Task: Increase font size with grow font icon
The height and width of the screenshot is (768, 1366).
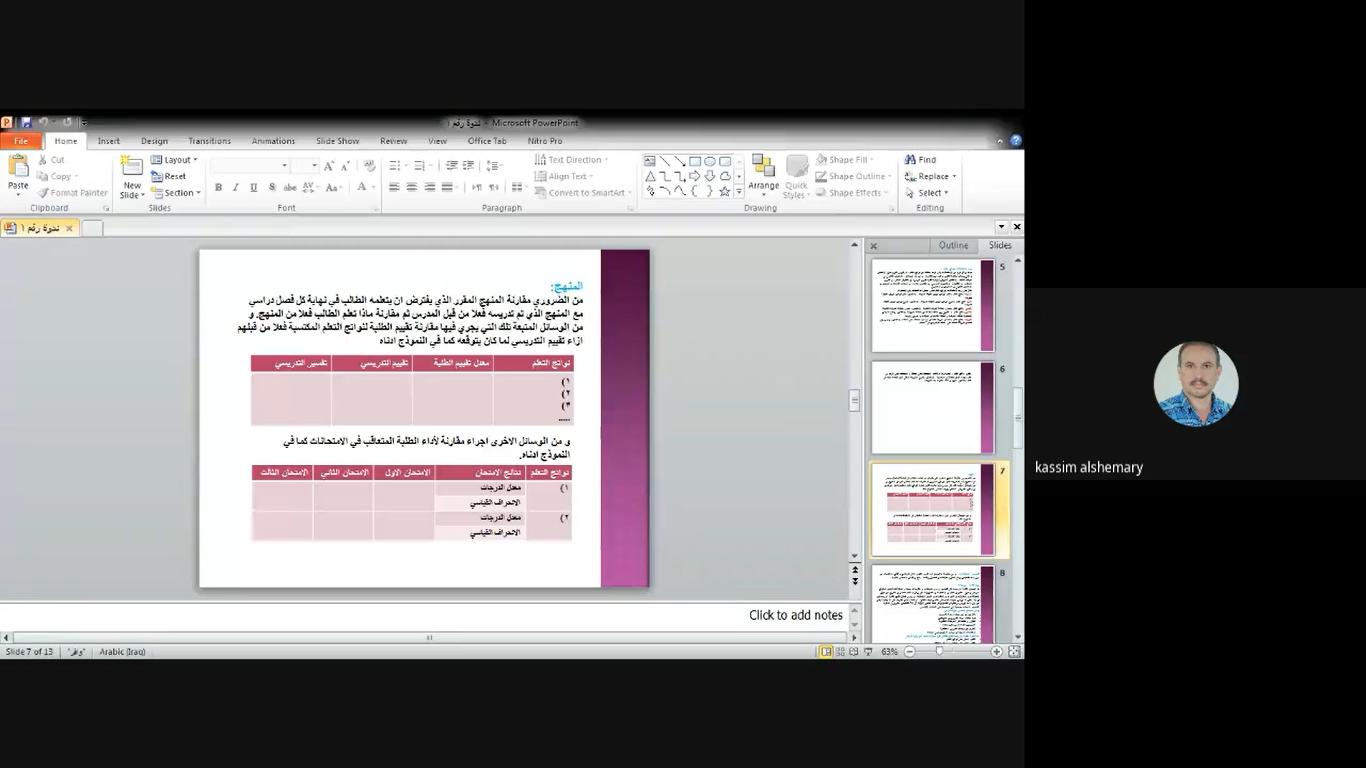Action: [329, 166]
